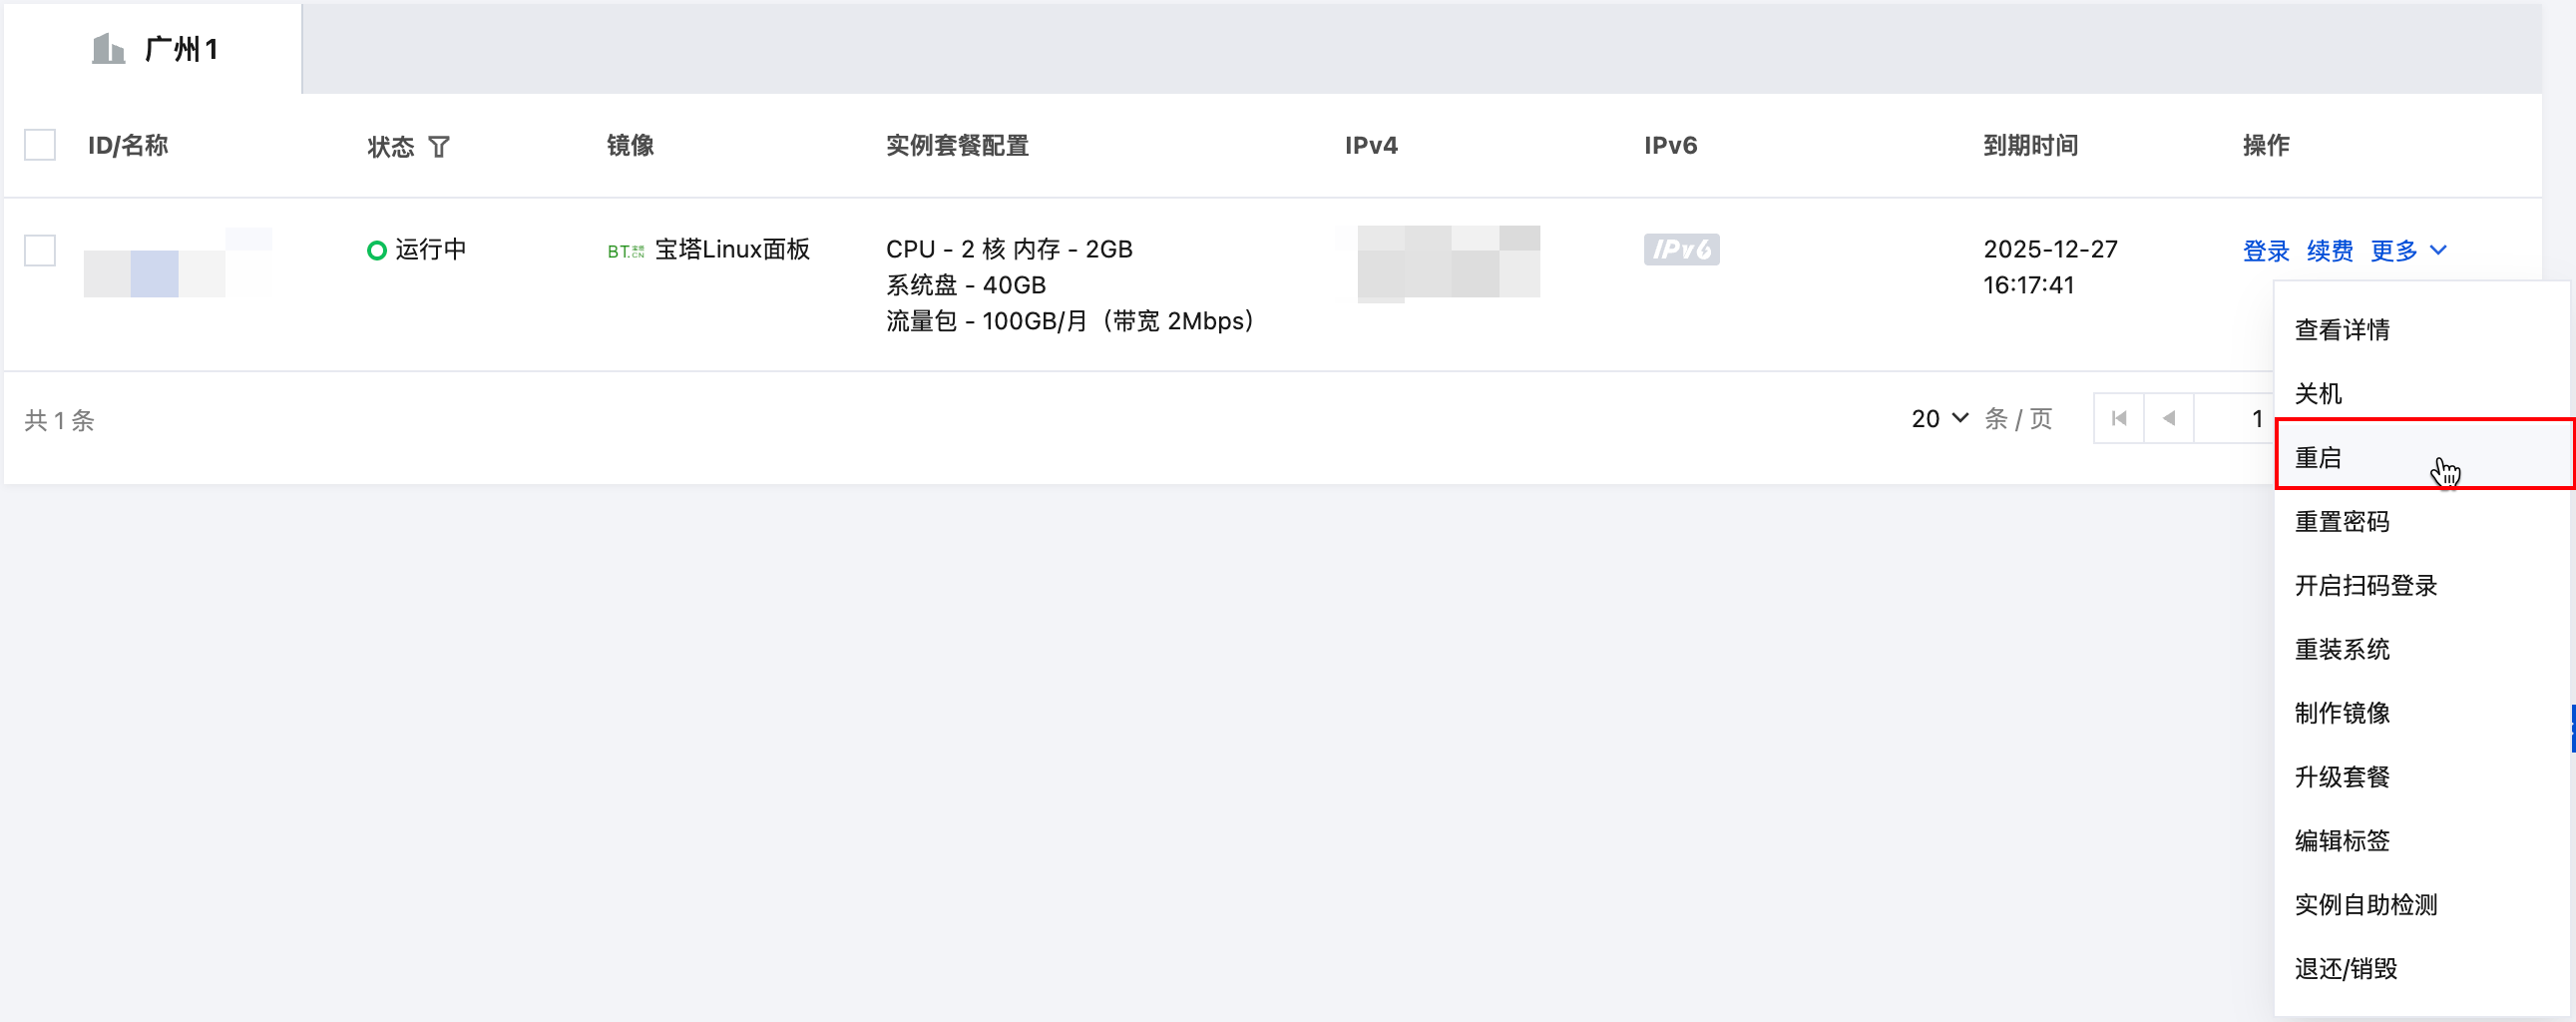The image size is (2576, 1022).
Task: Expand the 更多 actions dropdown
Action: [x=2407, y=250]
